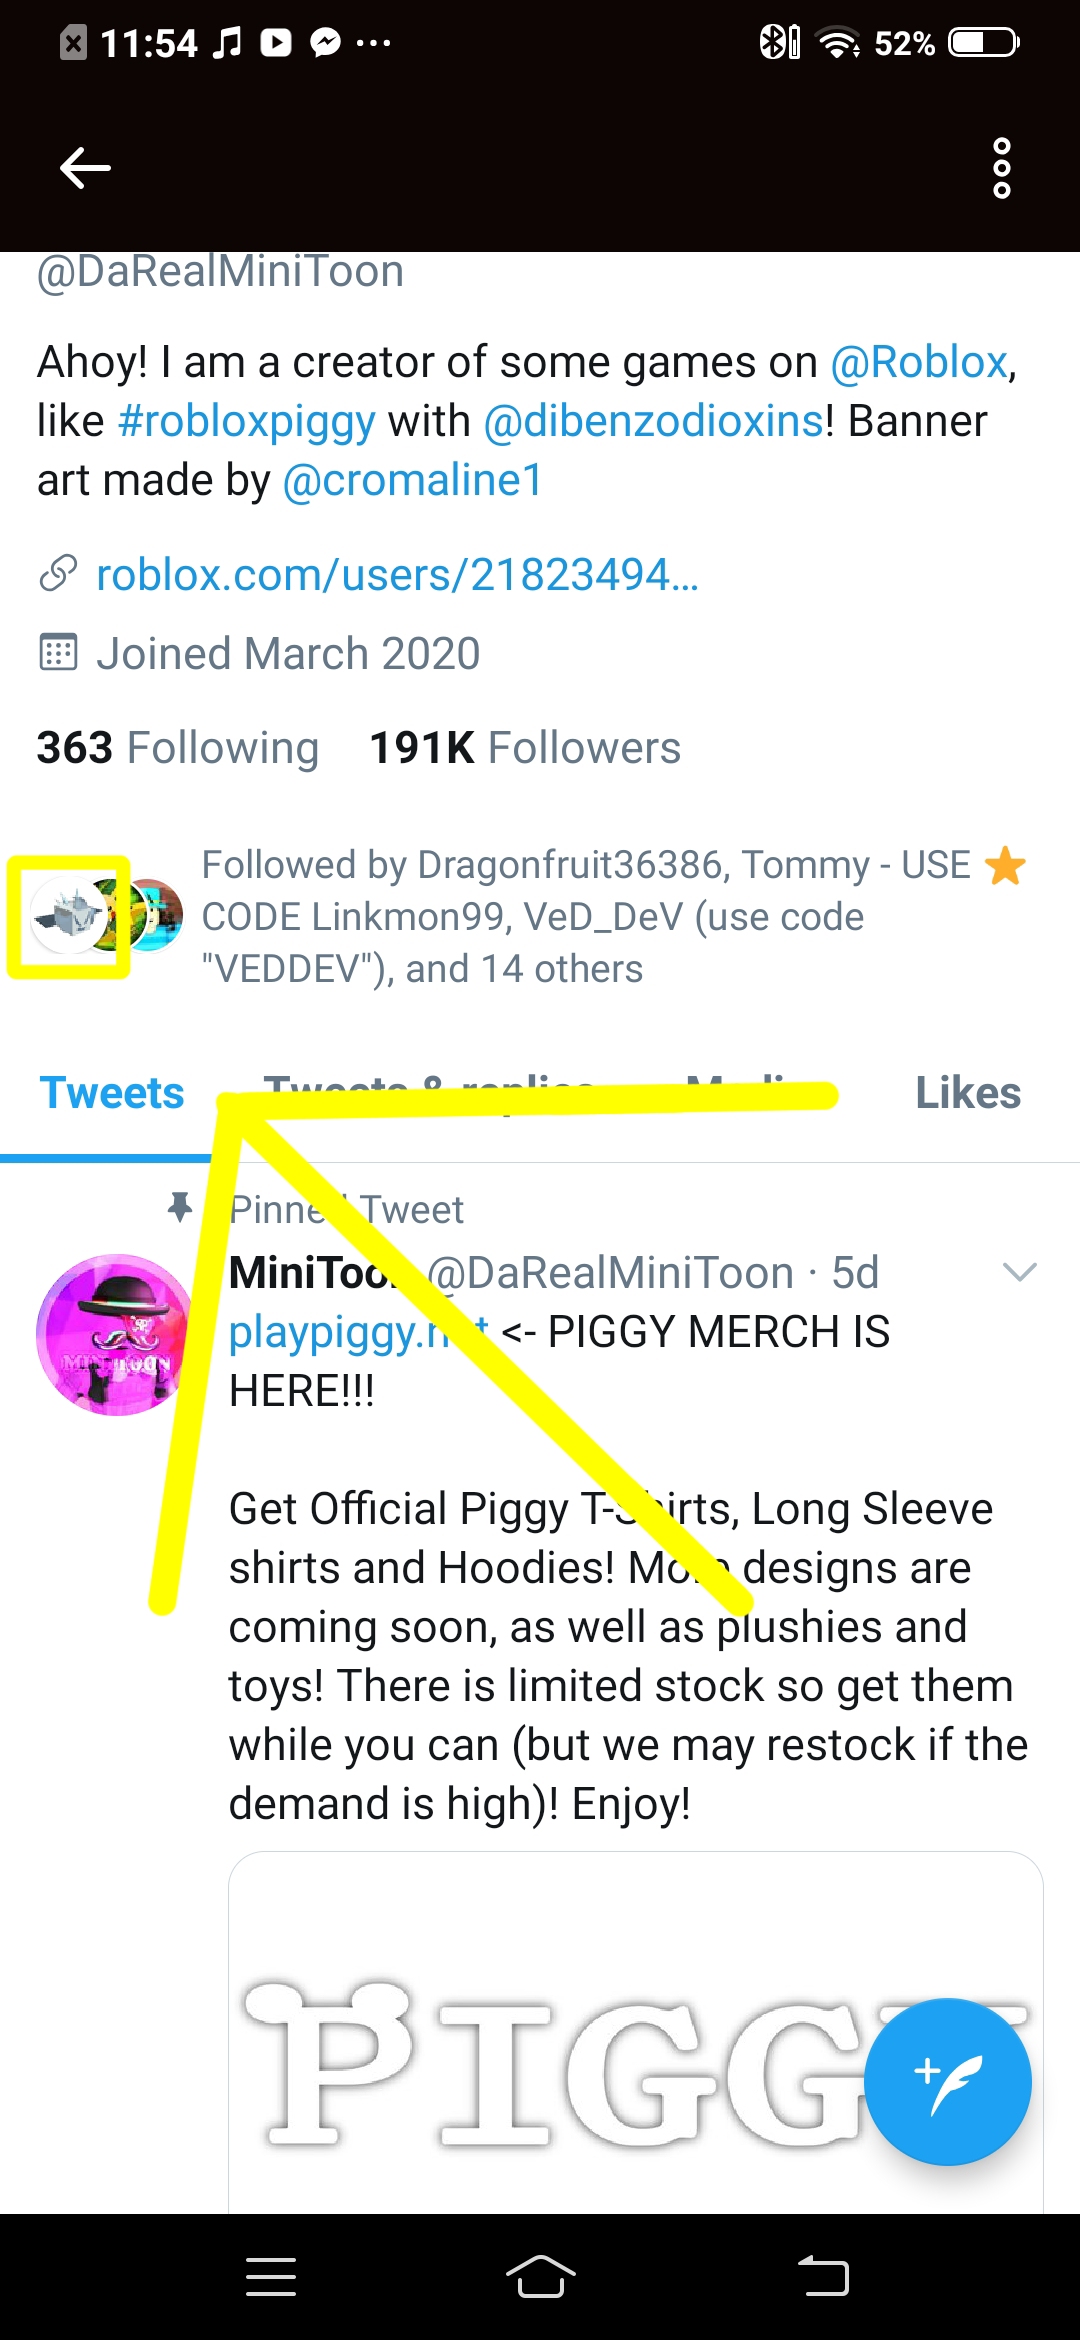
Task: View the 191K Followers list
Action: [x=525, y=748]
